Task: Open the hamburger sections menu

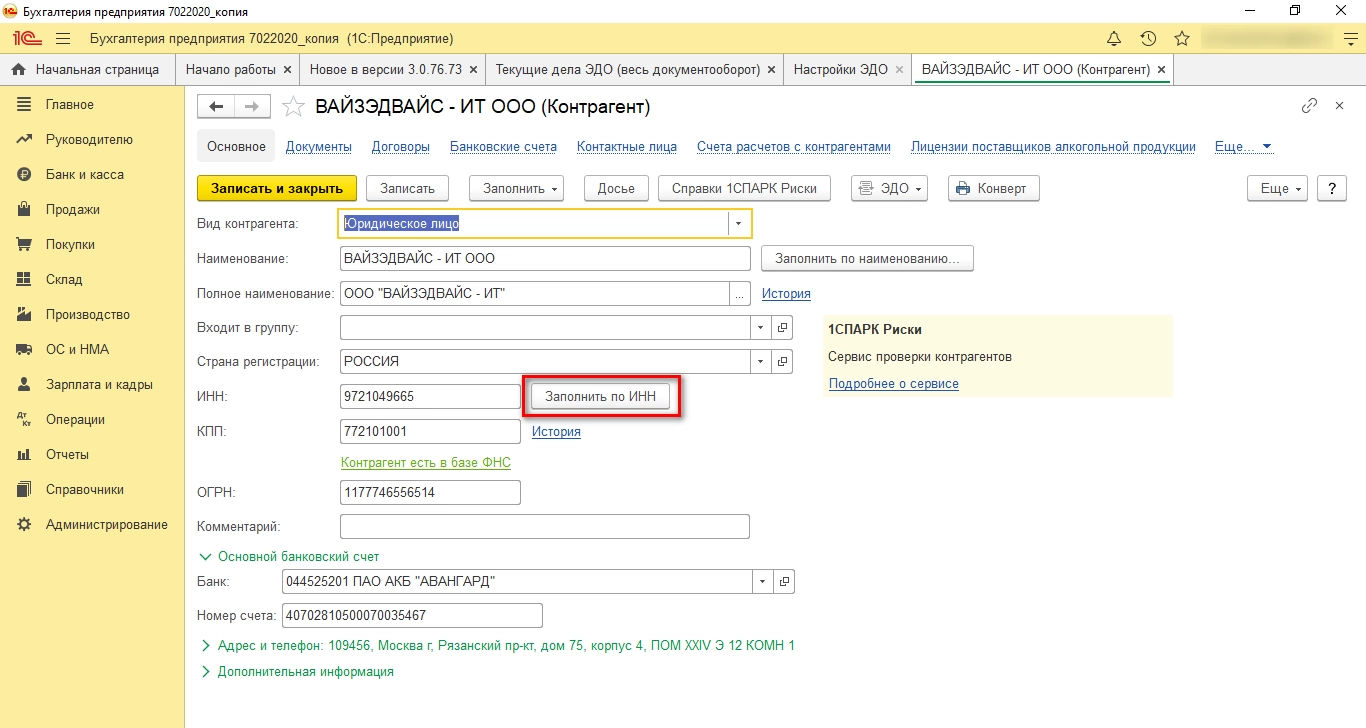Action: (x=63, y=39)
